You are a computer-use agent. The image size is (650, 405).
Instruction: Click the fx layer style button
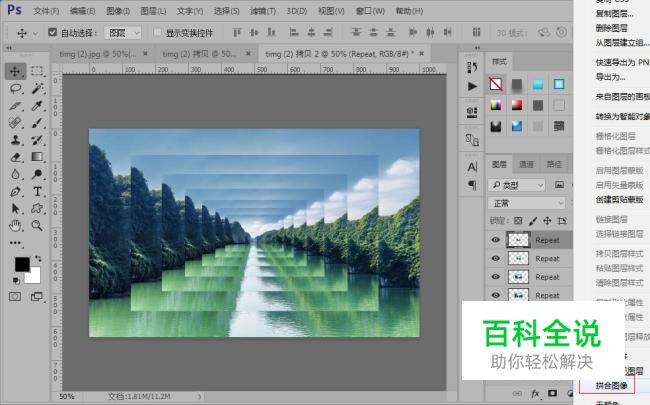coord(535,393)
